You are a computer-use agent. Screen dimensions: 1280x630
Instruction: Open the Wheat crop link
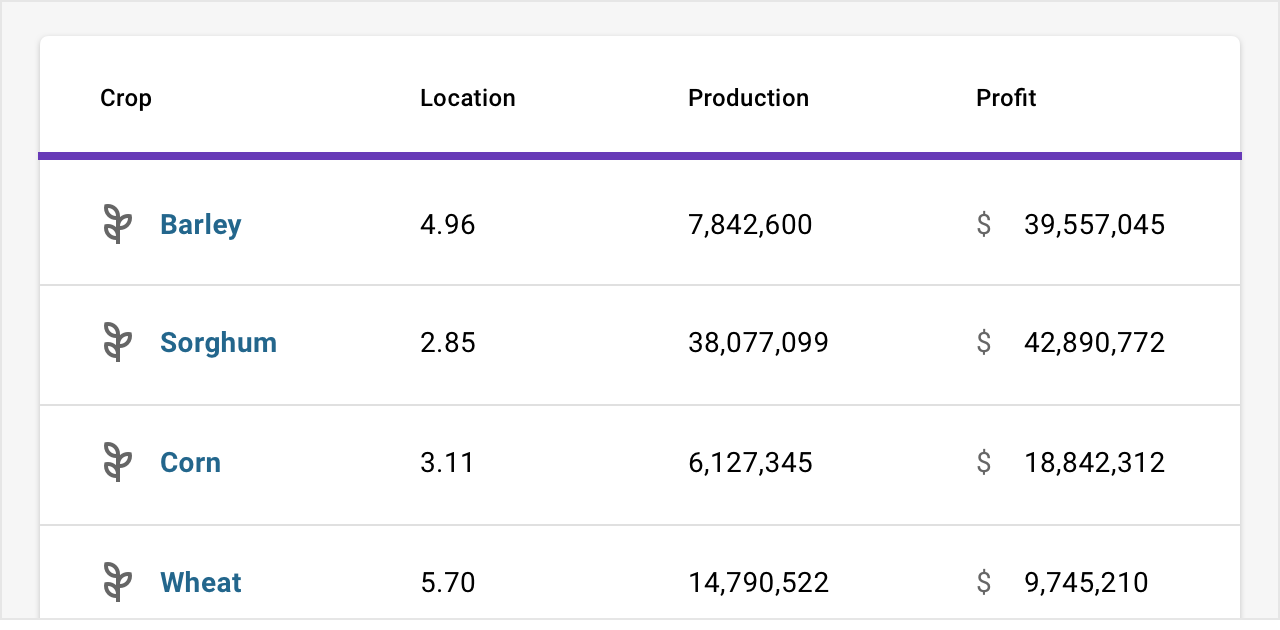[x=200, y=582]
